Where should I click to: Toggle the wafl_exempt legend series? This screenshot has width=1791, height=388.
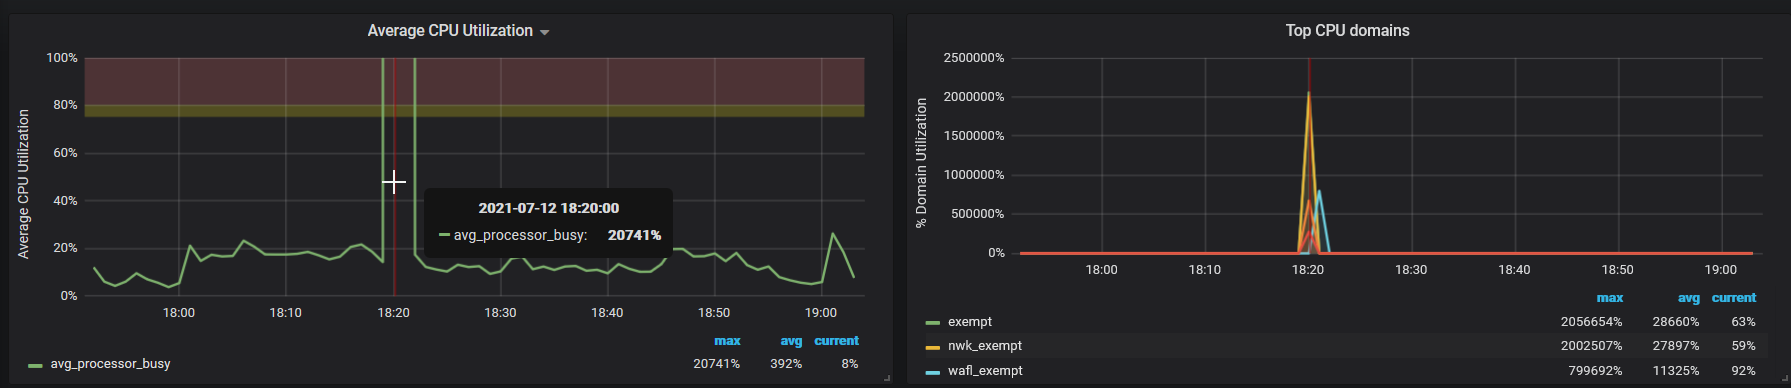[x=985, y=371]
